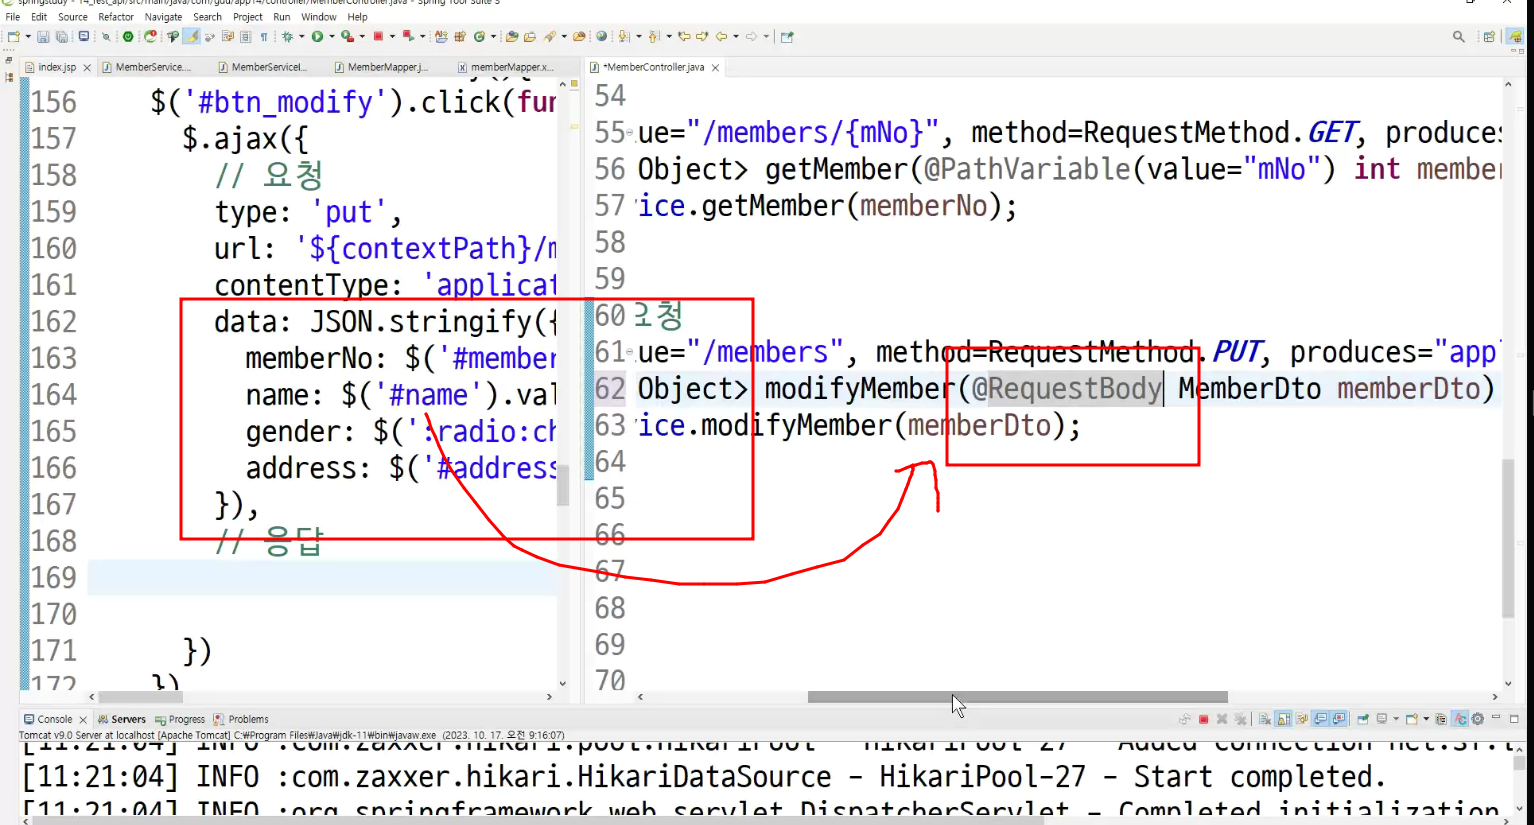Image resolution: width=1534 pixels, height=825 pixels.
Task: Launch the Debug bug icon
Action: (x=286, y=37)
